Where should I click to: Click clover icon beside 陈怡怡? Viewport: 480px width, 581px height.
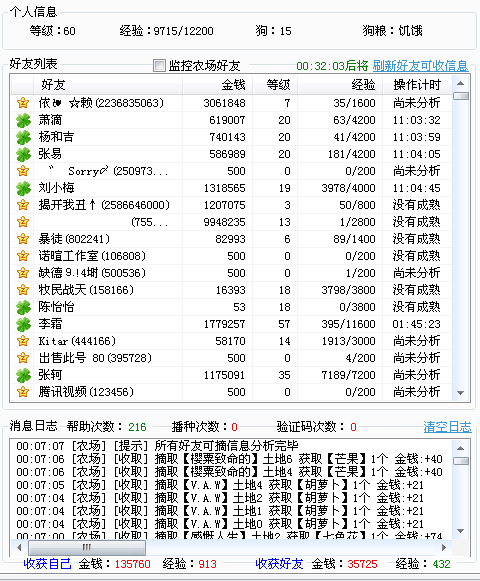tap(23, 307)
